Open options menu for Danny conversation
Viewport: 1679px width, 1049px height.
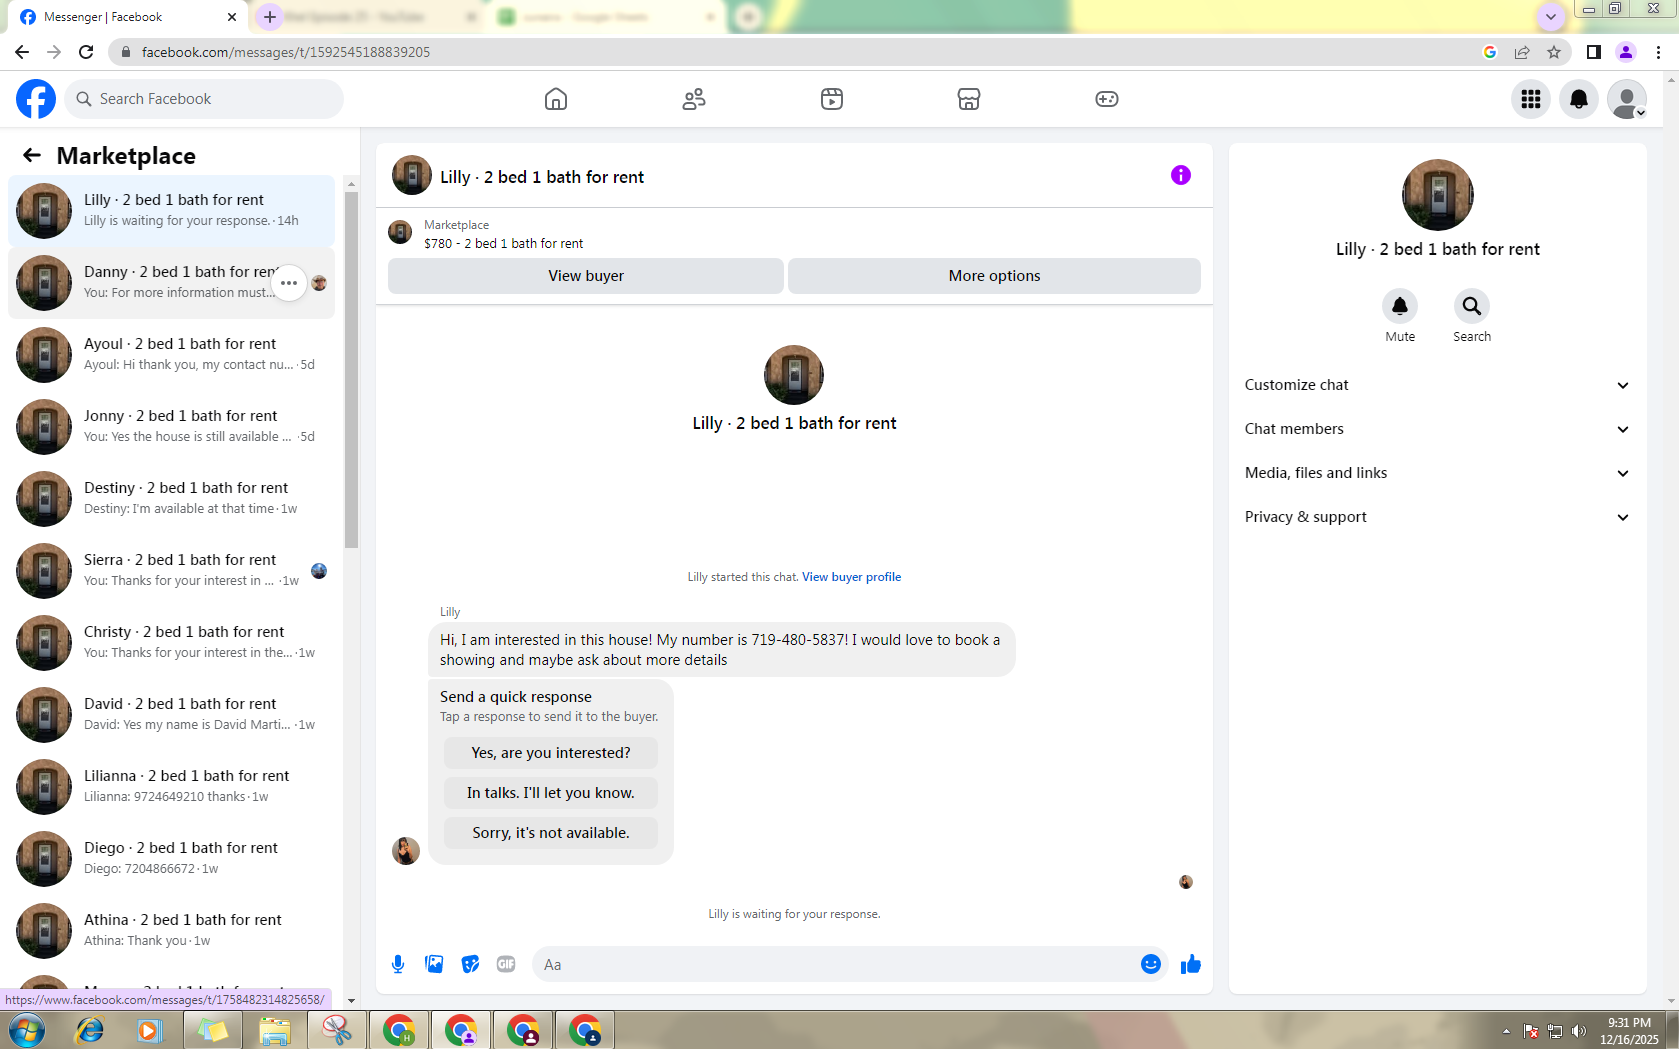click(x=289, y=283)
